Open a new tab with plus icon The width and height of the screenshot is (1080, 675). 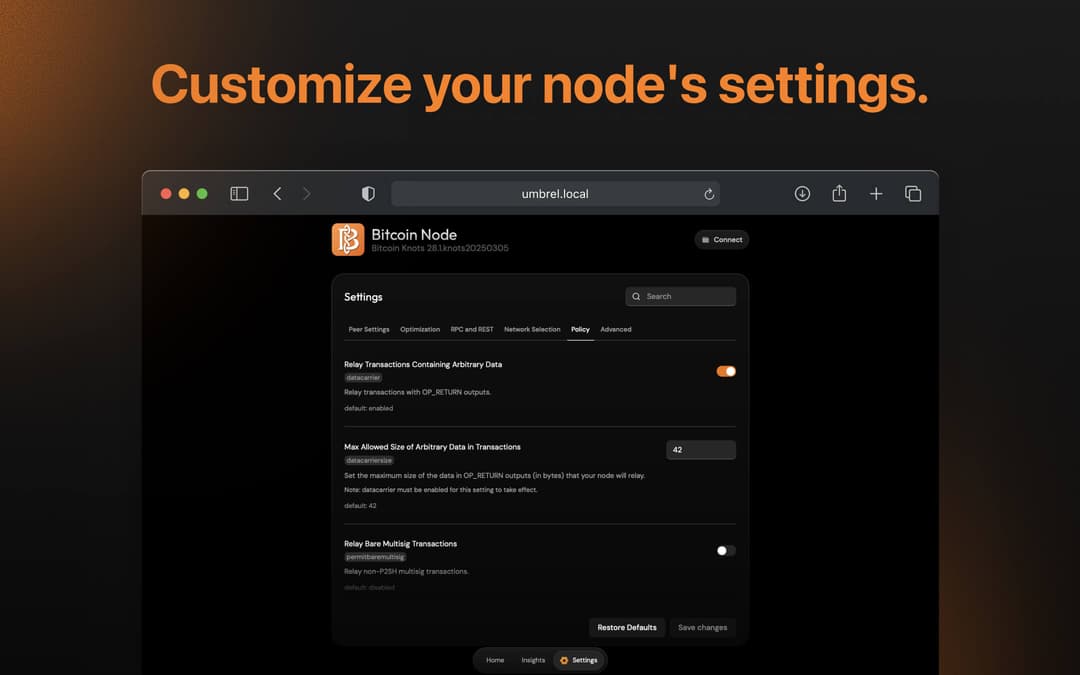click(x=876, y=194)
